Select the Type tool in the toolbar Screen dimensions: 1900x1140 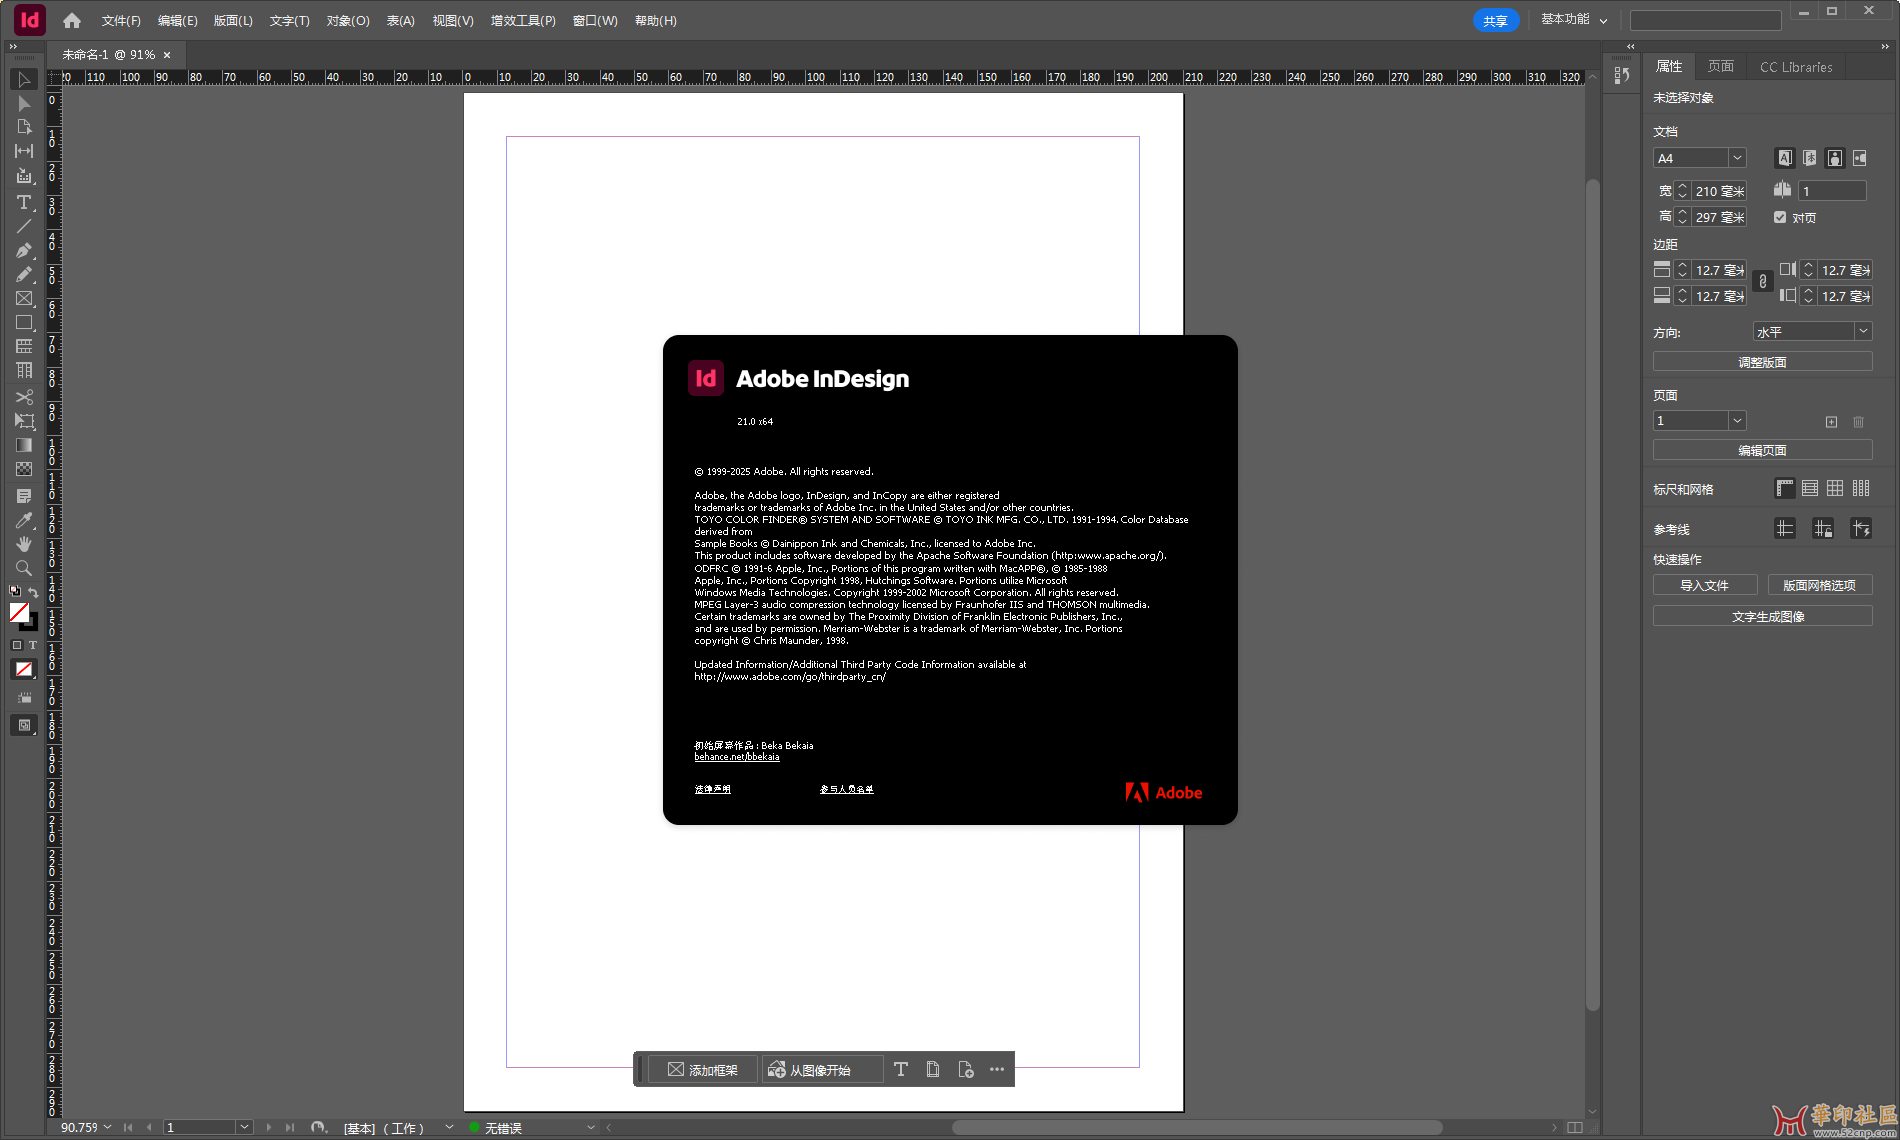[x=24, y=202]
